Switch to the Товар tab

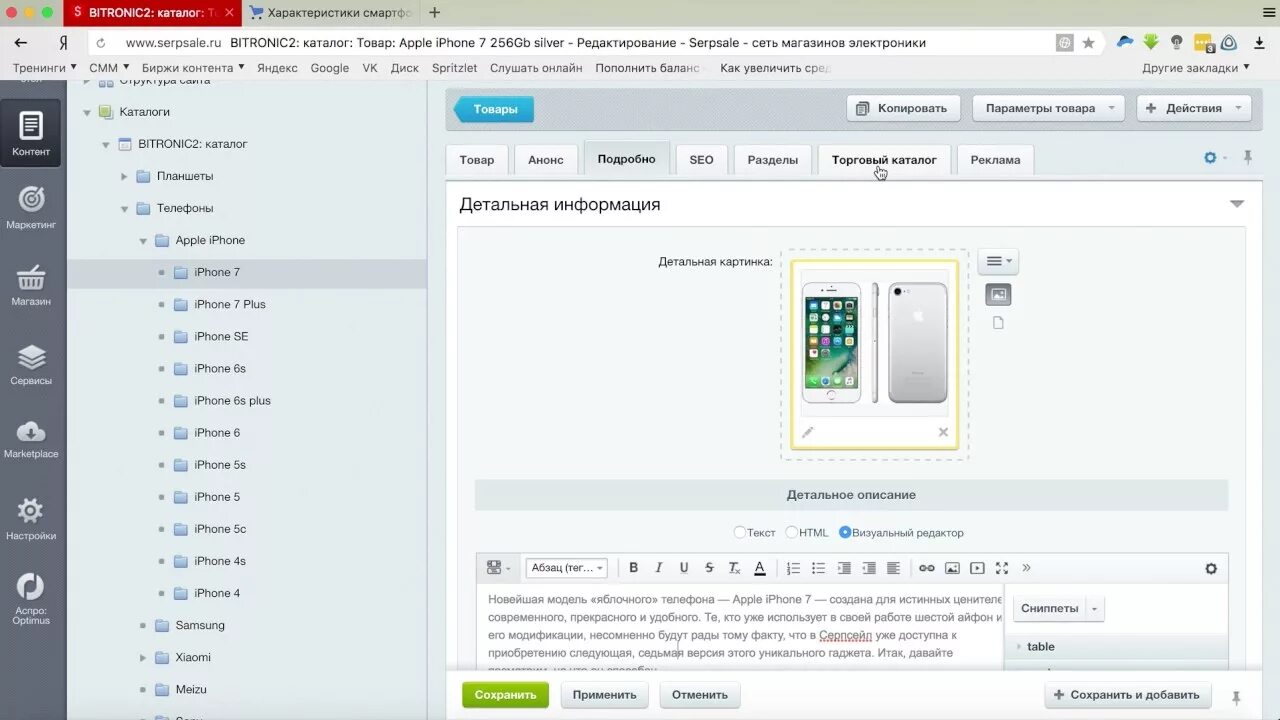tap(477, 160)
